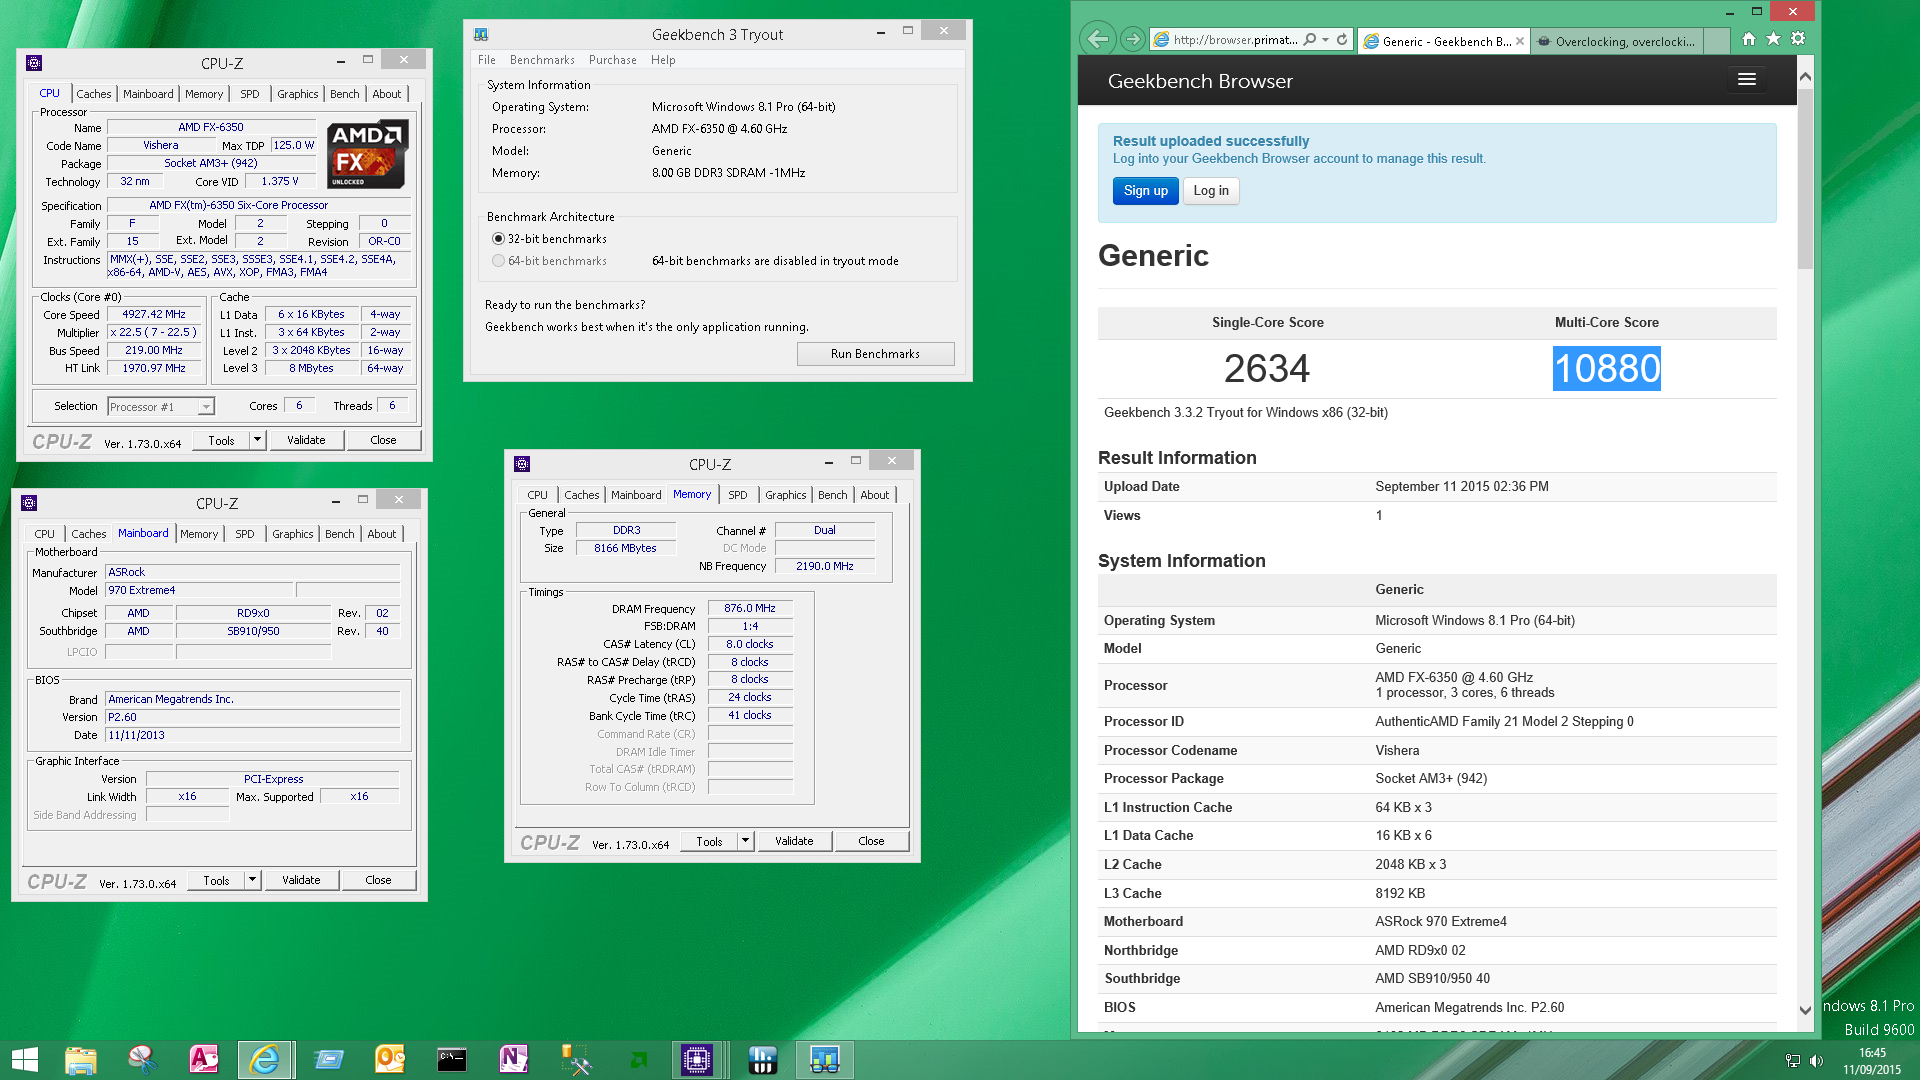Screen dimensions: 1920x1080
Task: Open the Benchmarks menu in Geekbench
Action: point(542,60)
